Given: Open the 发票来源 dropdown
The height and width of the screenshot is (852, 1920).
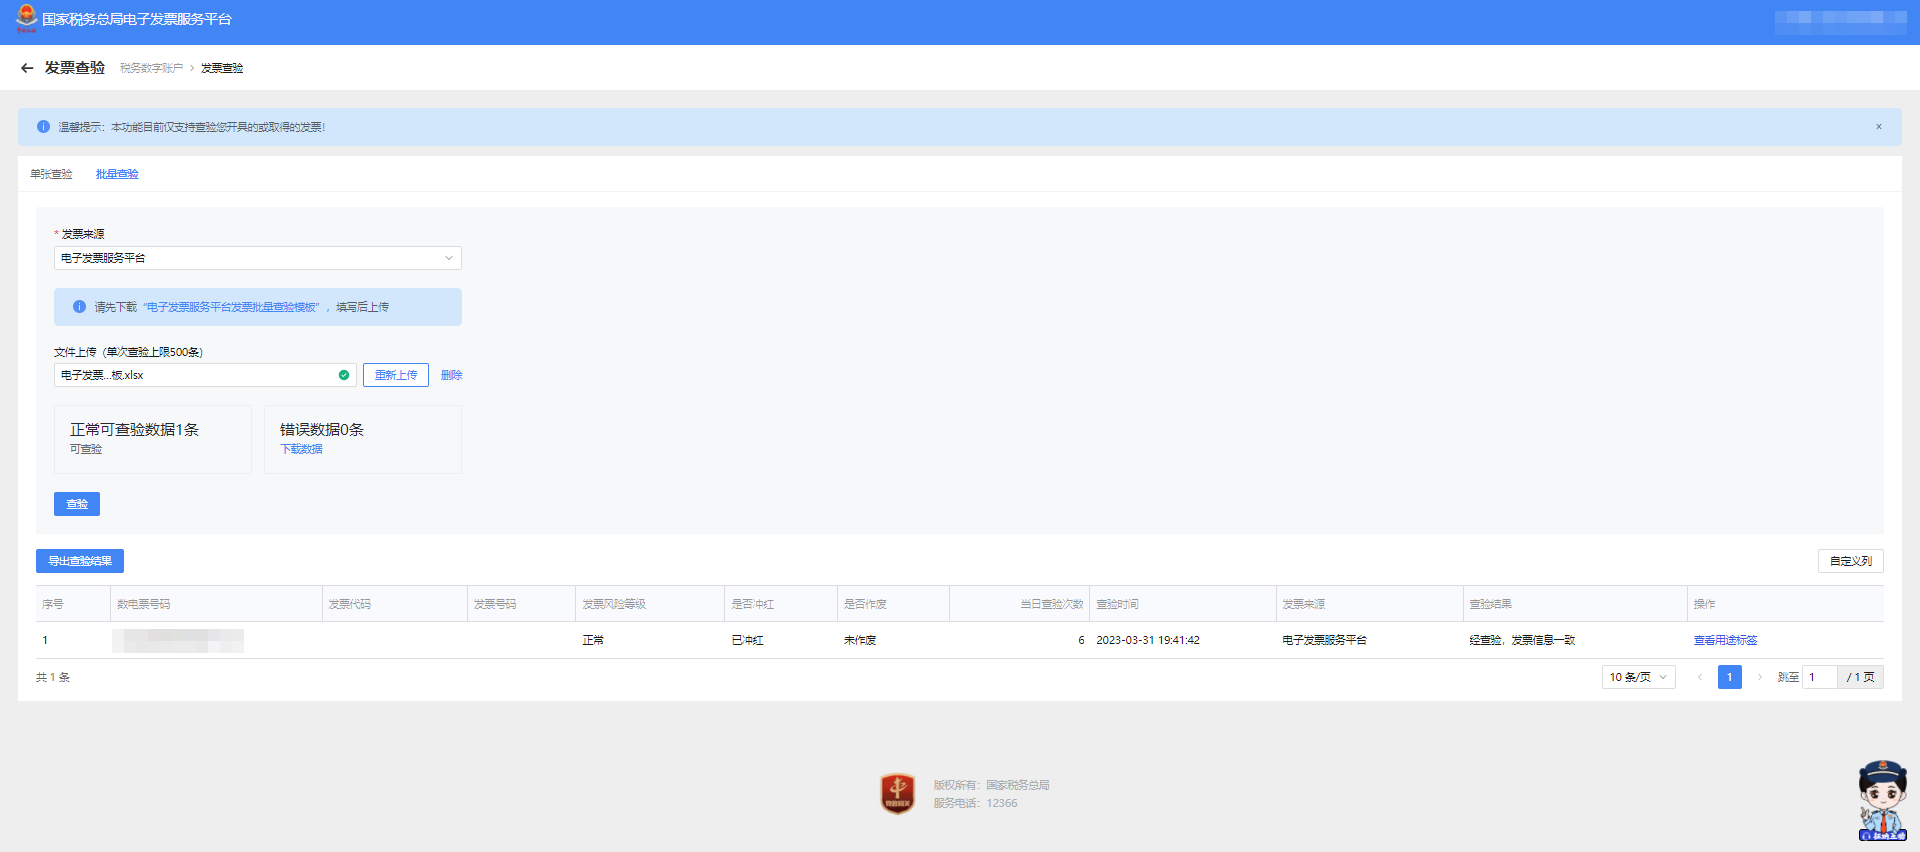Looking at the screenshot, I should pyautogui.click(x=258, y=258).
